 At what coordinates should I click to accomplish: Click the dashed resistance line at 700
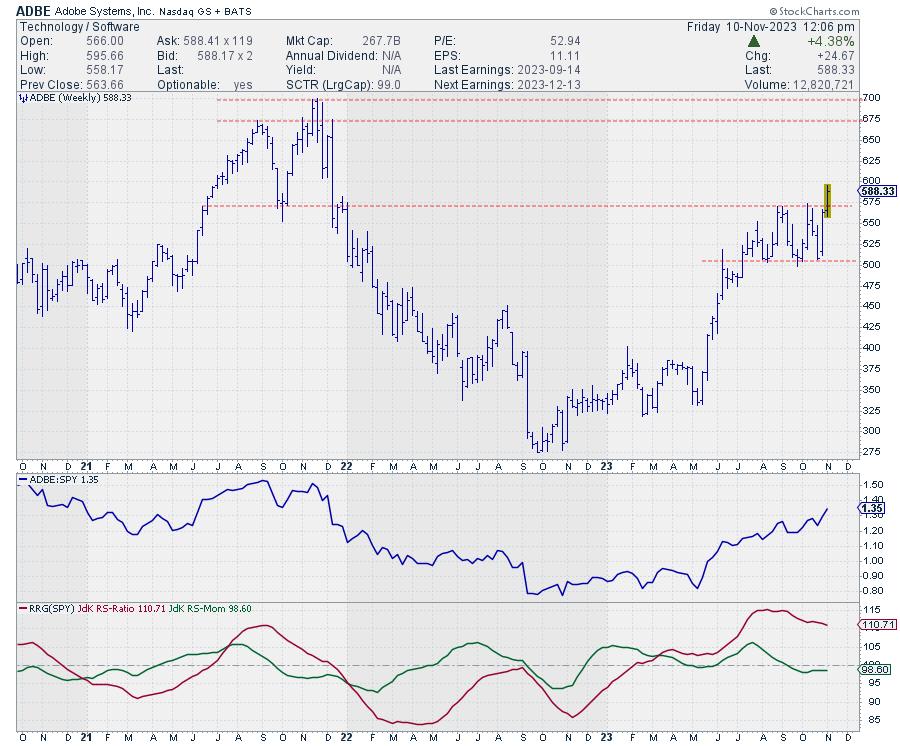tap(500, 100)
